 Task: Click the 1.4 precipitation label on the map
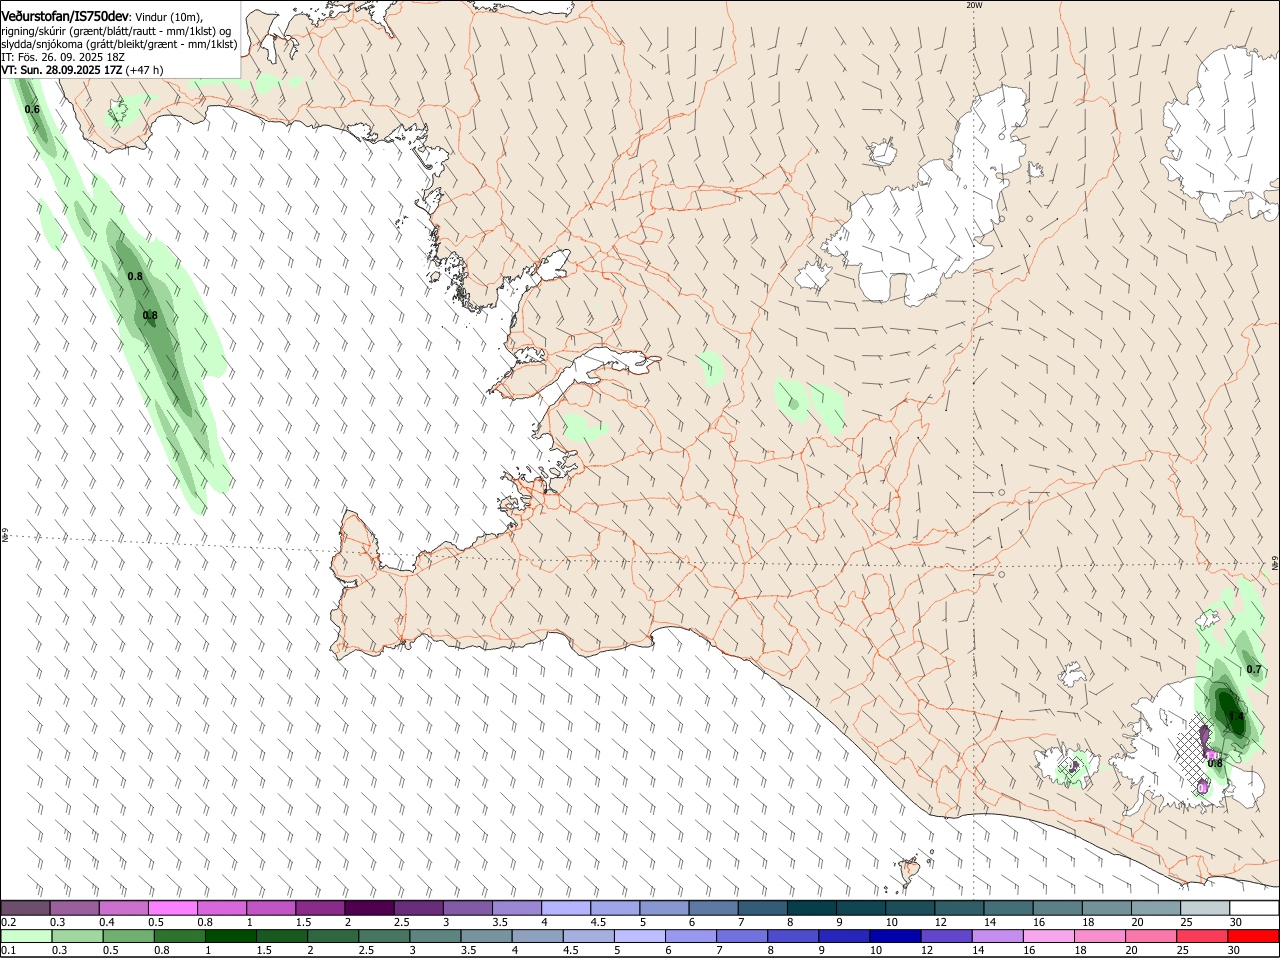pos(1236,716)
